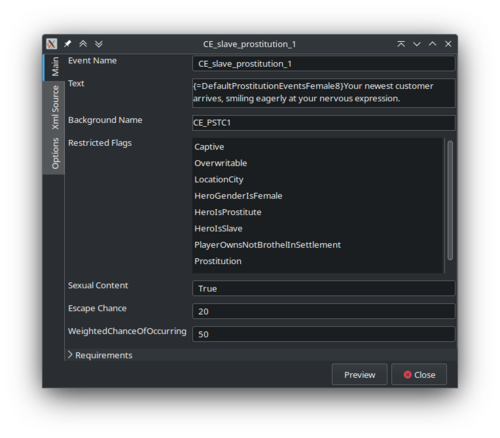Image resolution: width=500 pixels, height=438 pixels.
Task: Switch to the Xml Source tab
Action: [54, 107]
